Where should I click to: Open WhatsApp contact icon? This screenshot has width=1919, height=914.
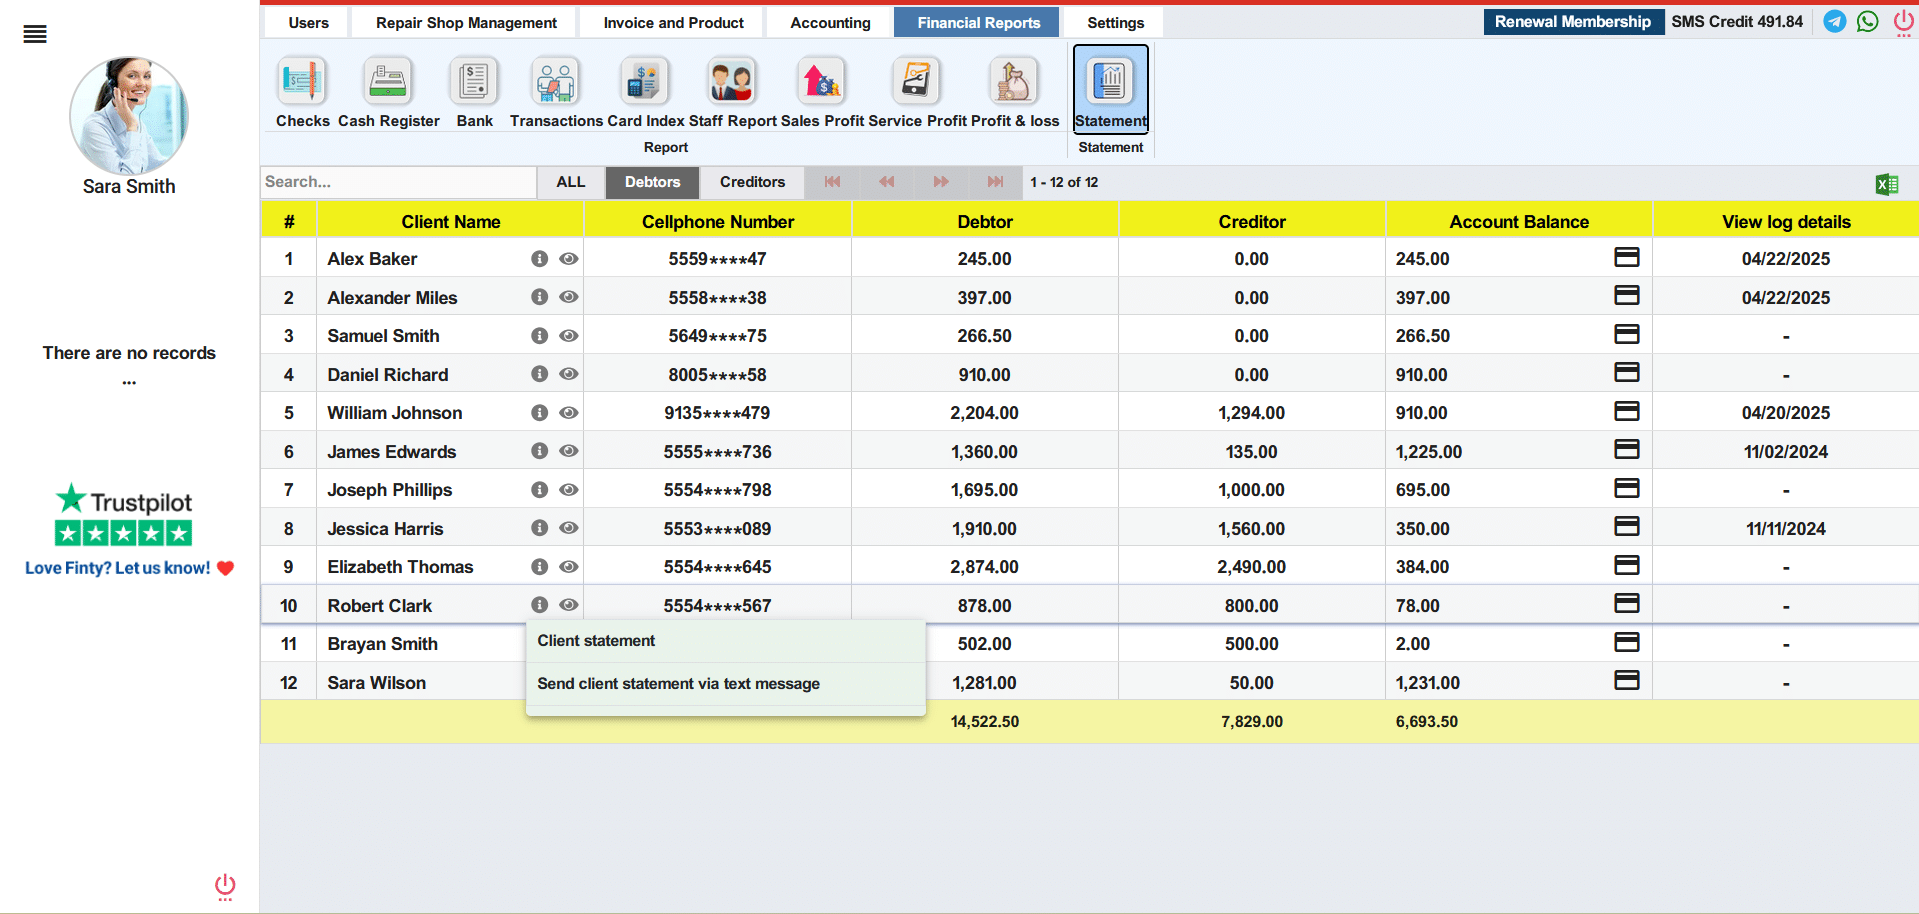(1867, 21)
